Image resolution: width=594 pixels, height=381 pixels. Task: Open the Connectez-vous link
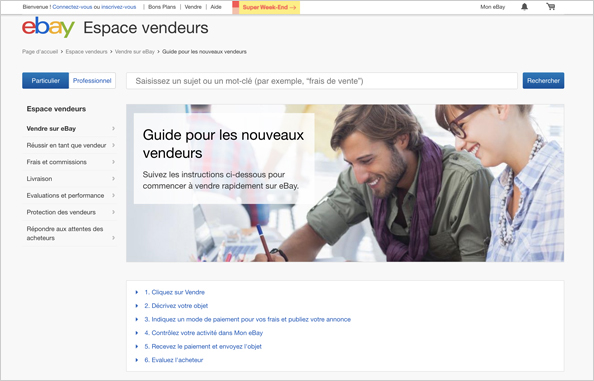coord(72,7)
